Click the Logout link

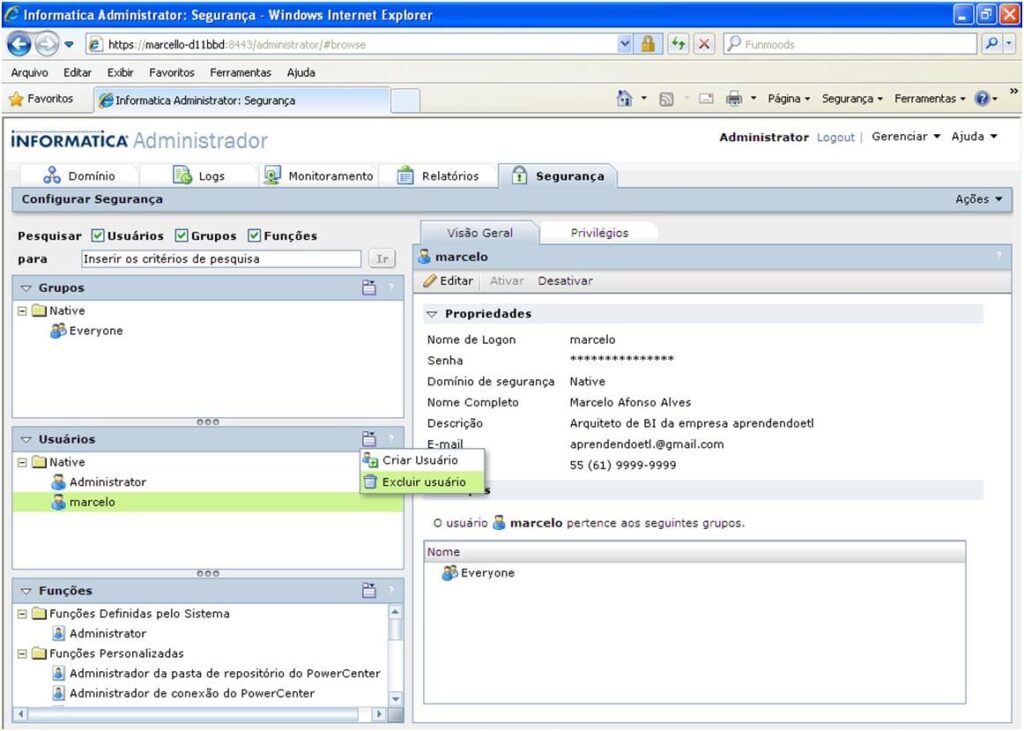pyautogui.click(x=835, y=137)
